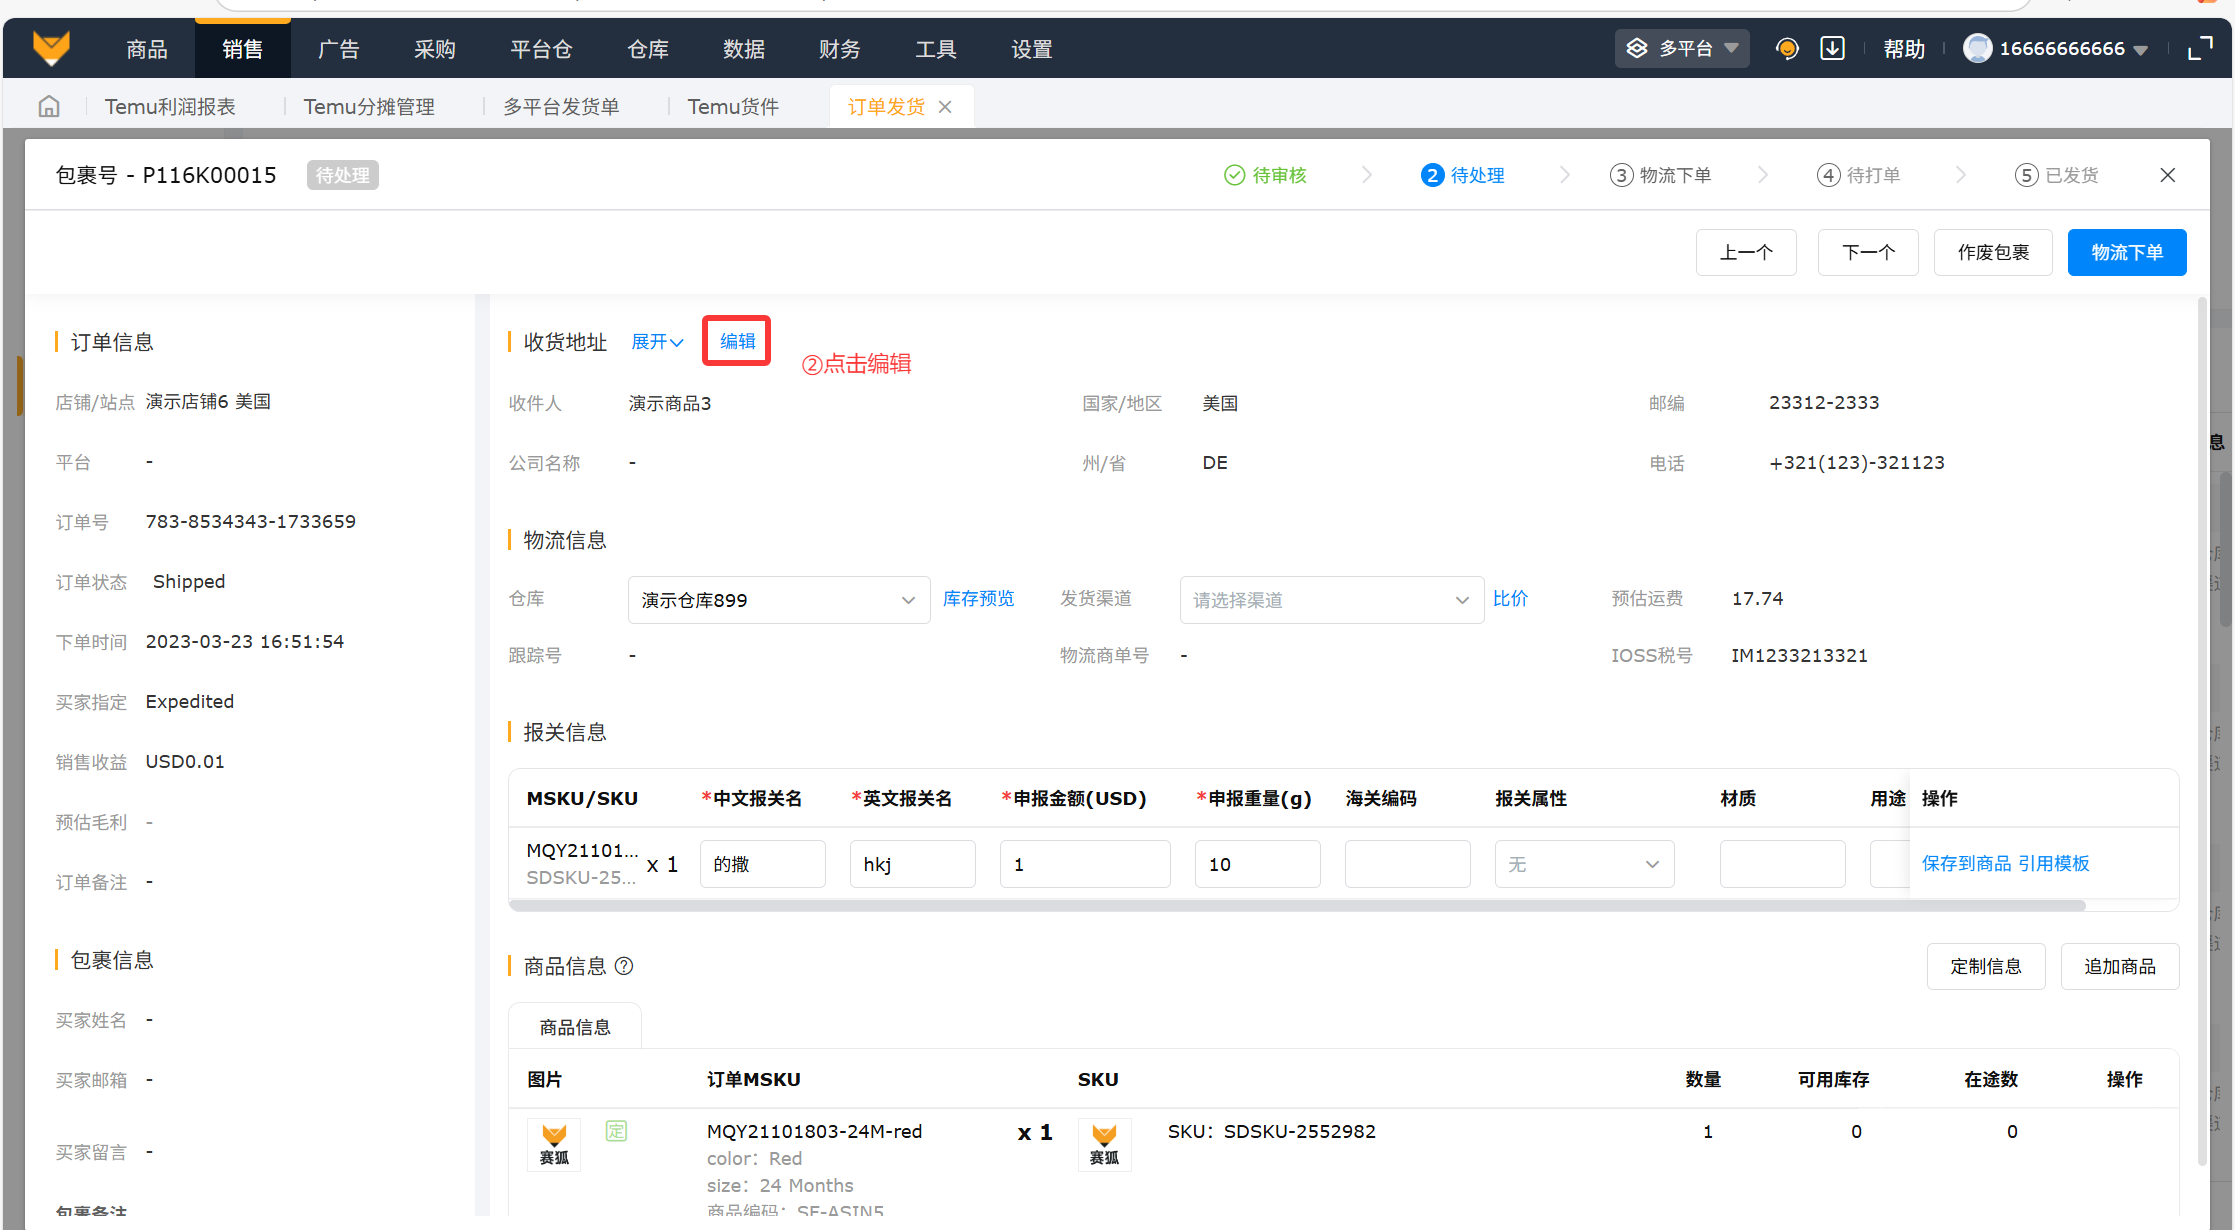The width and height of the screenshot is (2235, 1230).
Task: Open the 报关属性 dropdown in customs row
Action: [1583, 864]
